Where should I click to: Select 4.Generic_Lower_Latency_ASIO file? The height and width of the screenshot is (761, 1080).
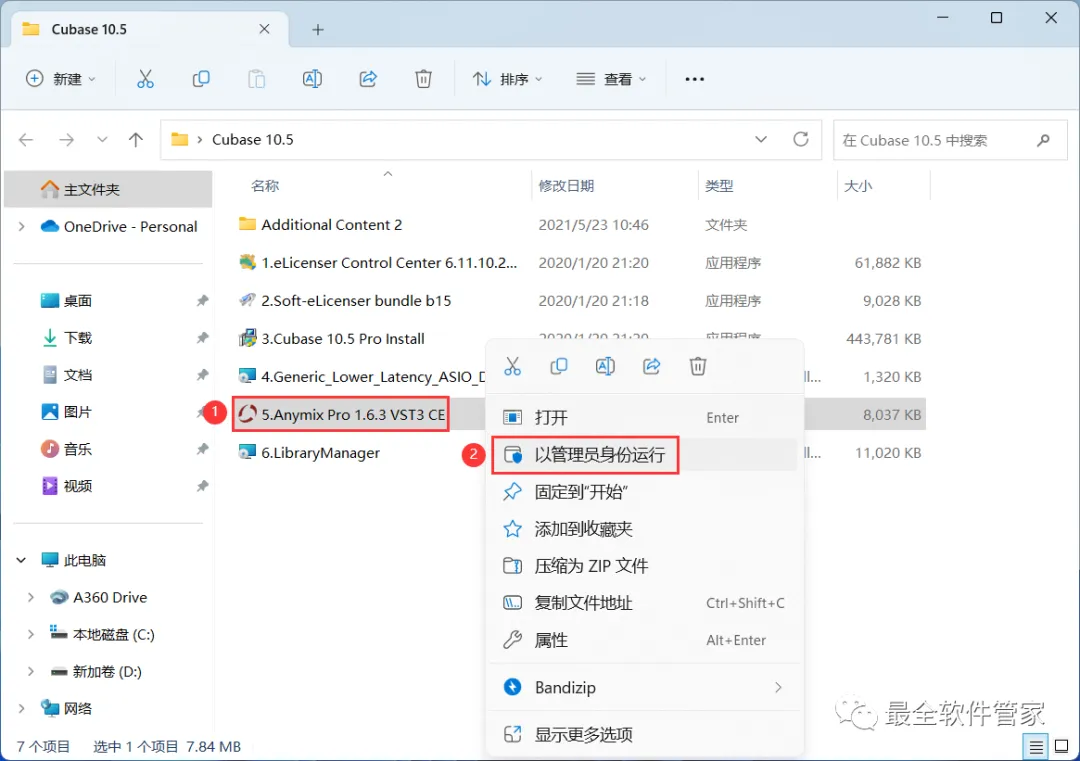coord(362,377)
